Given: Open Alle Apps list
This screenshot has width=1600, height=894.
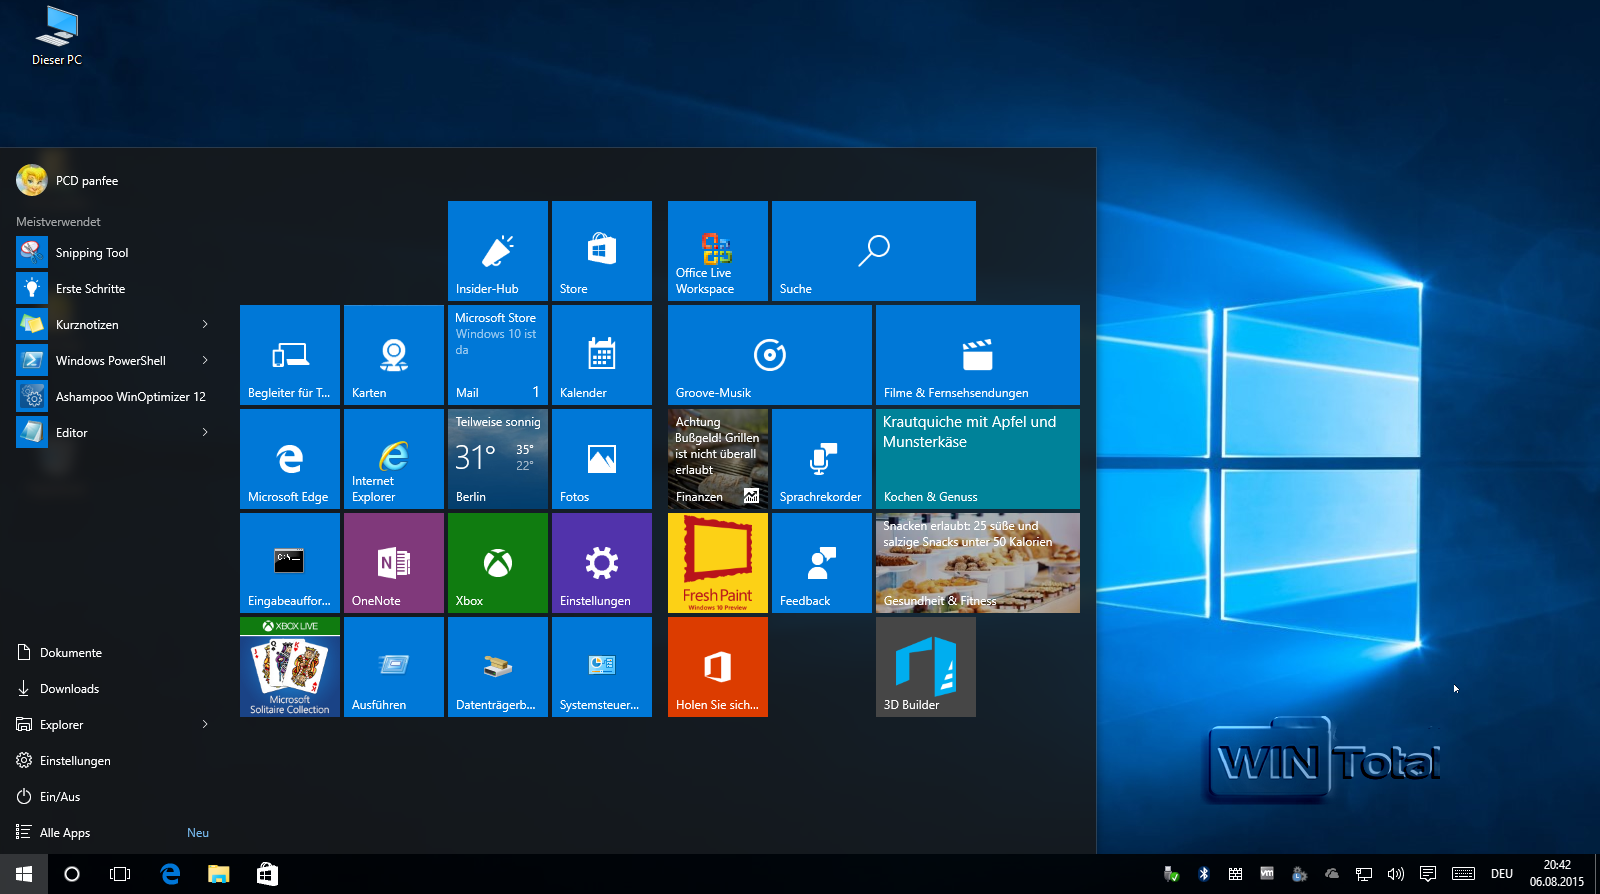Looking at the screenshot, I should tap(65, 832).
